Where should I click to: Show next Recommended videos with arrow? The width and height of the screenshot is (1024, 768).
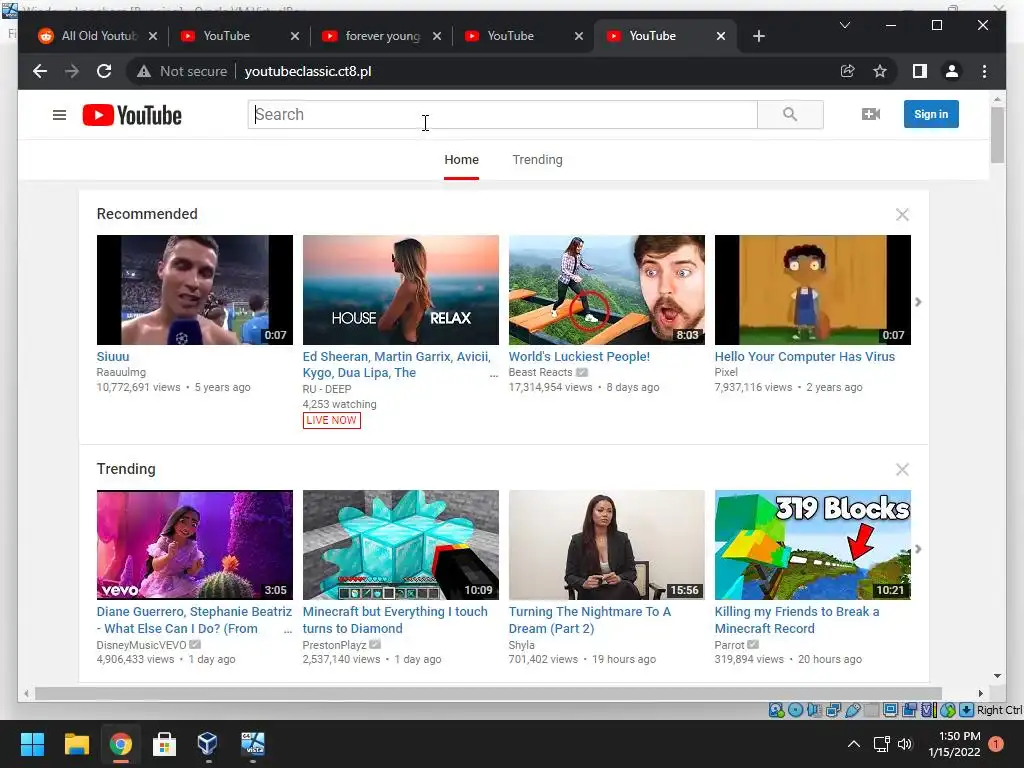coord(918,302)
